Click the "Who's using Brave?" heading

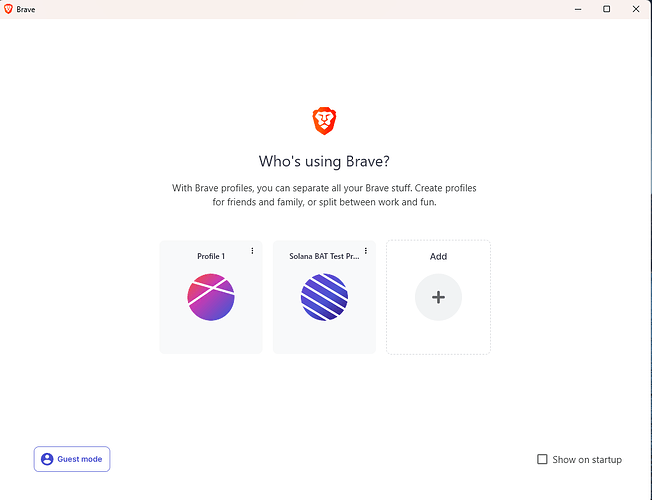click(x=324, y=161)
